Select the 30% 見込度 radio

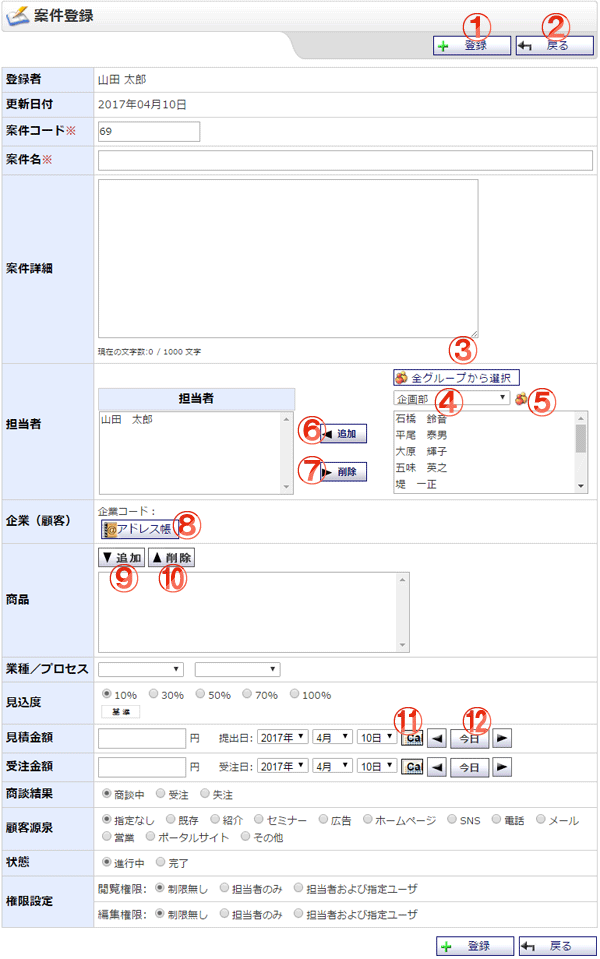tap(154, 694)
